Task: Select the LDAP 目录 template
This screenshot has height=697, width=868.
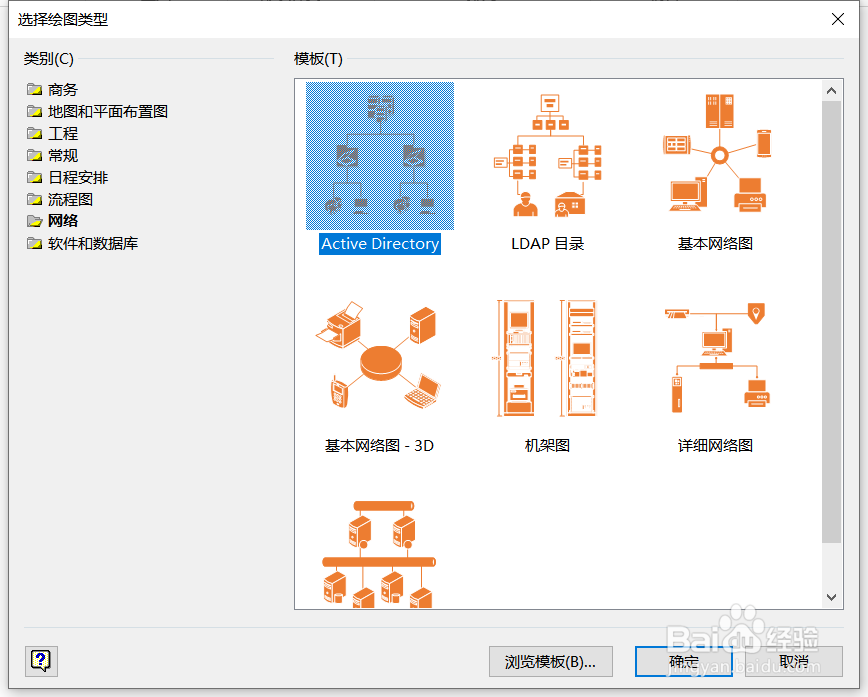Action: click(x=549, y=155)
